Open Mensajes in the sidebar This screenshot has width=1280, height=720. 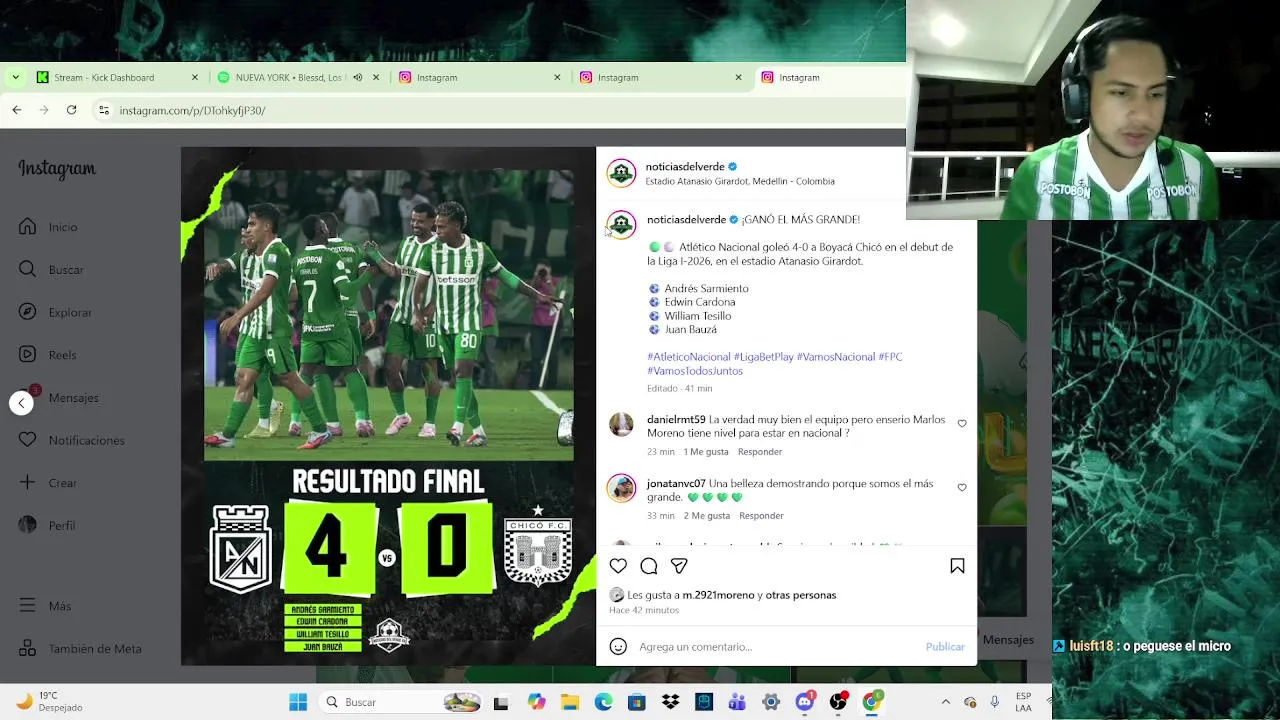[58, 398]
